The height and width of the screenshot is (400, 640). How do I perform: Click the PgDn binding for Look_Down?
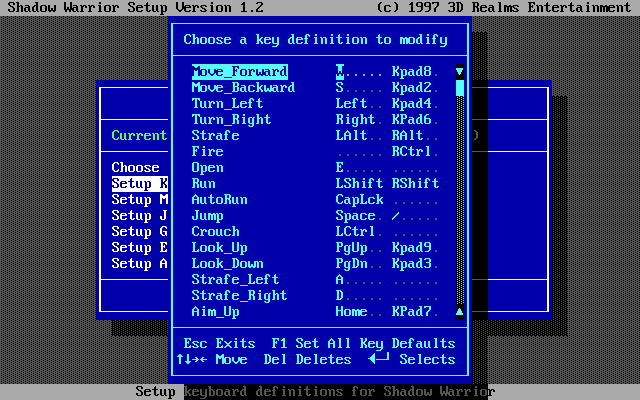tap(351, 264)
